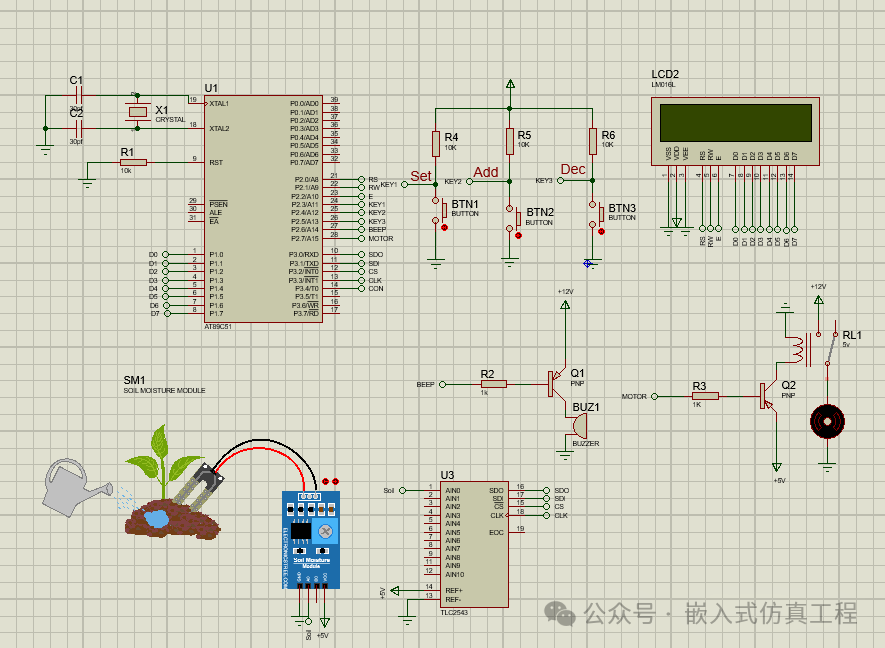Click the LCD2 display screen
The width and height of the screenshot is (885, 648).
click(x=733, y=122)
